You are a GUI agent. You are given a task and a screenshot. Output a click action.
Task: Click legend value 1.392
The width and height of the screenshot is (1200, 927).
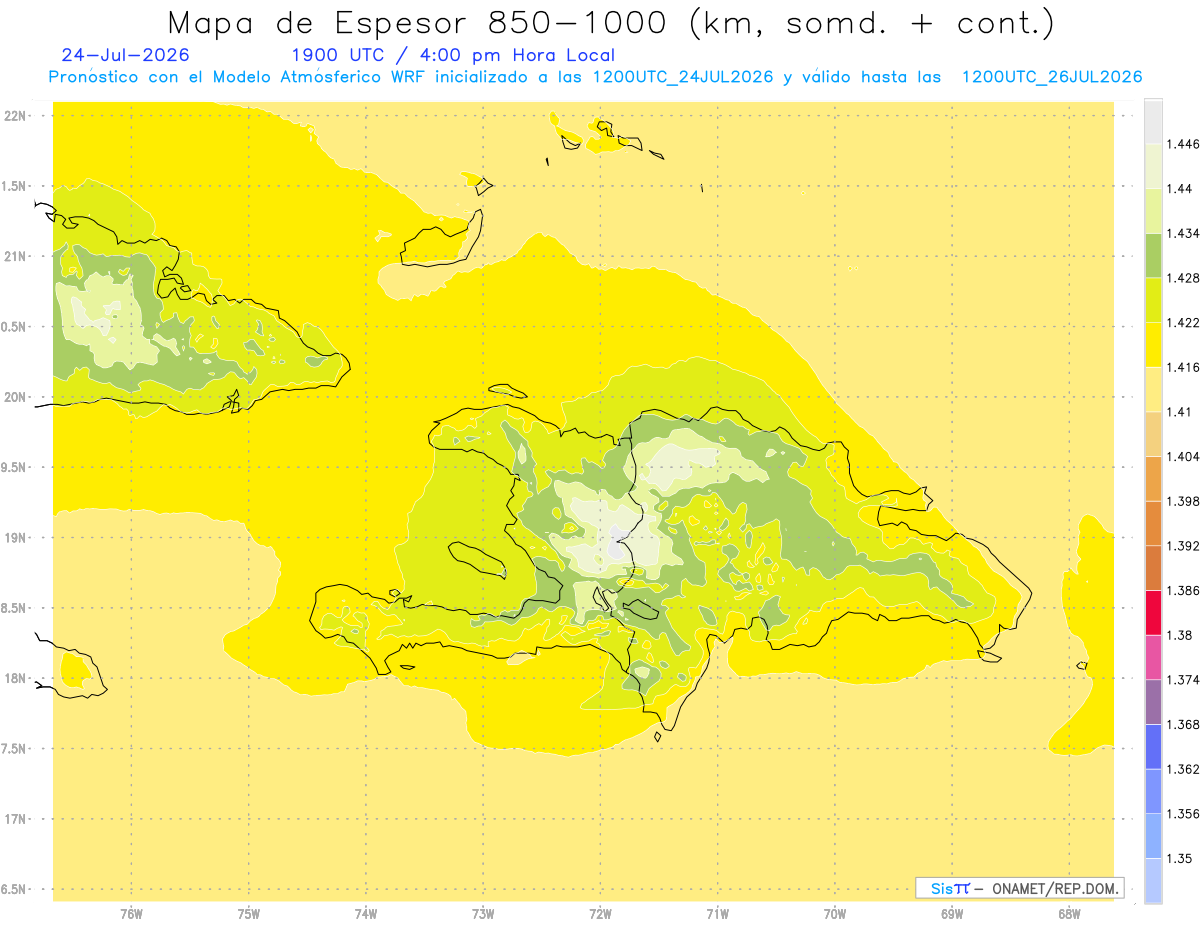tap(1183, 546)
